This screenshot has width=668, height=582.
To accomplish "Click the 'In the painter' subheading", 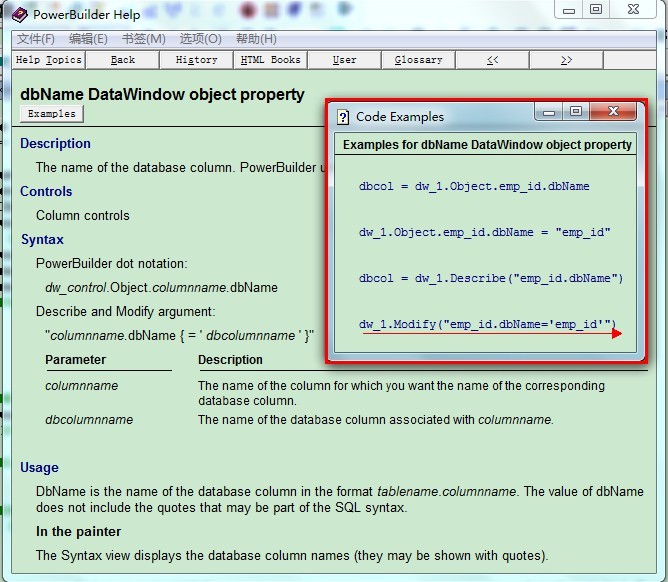I will click(78, 531).
